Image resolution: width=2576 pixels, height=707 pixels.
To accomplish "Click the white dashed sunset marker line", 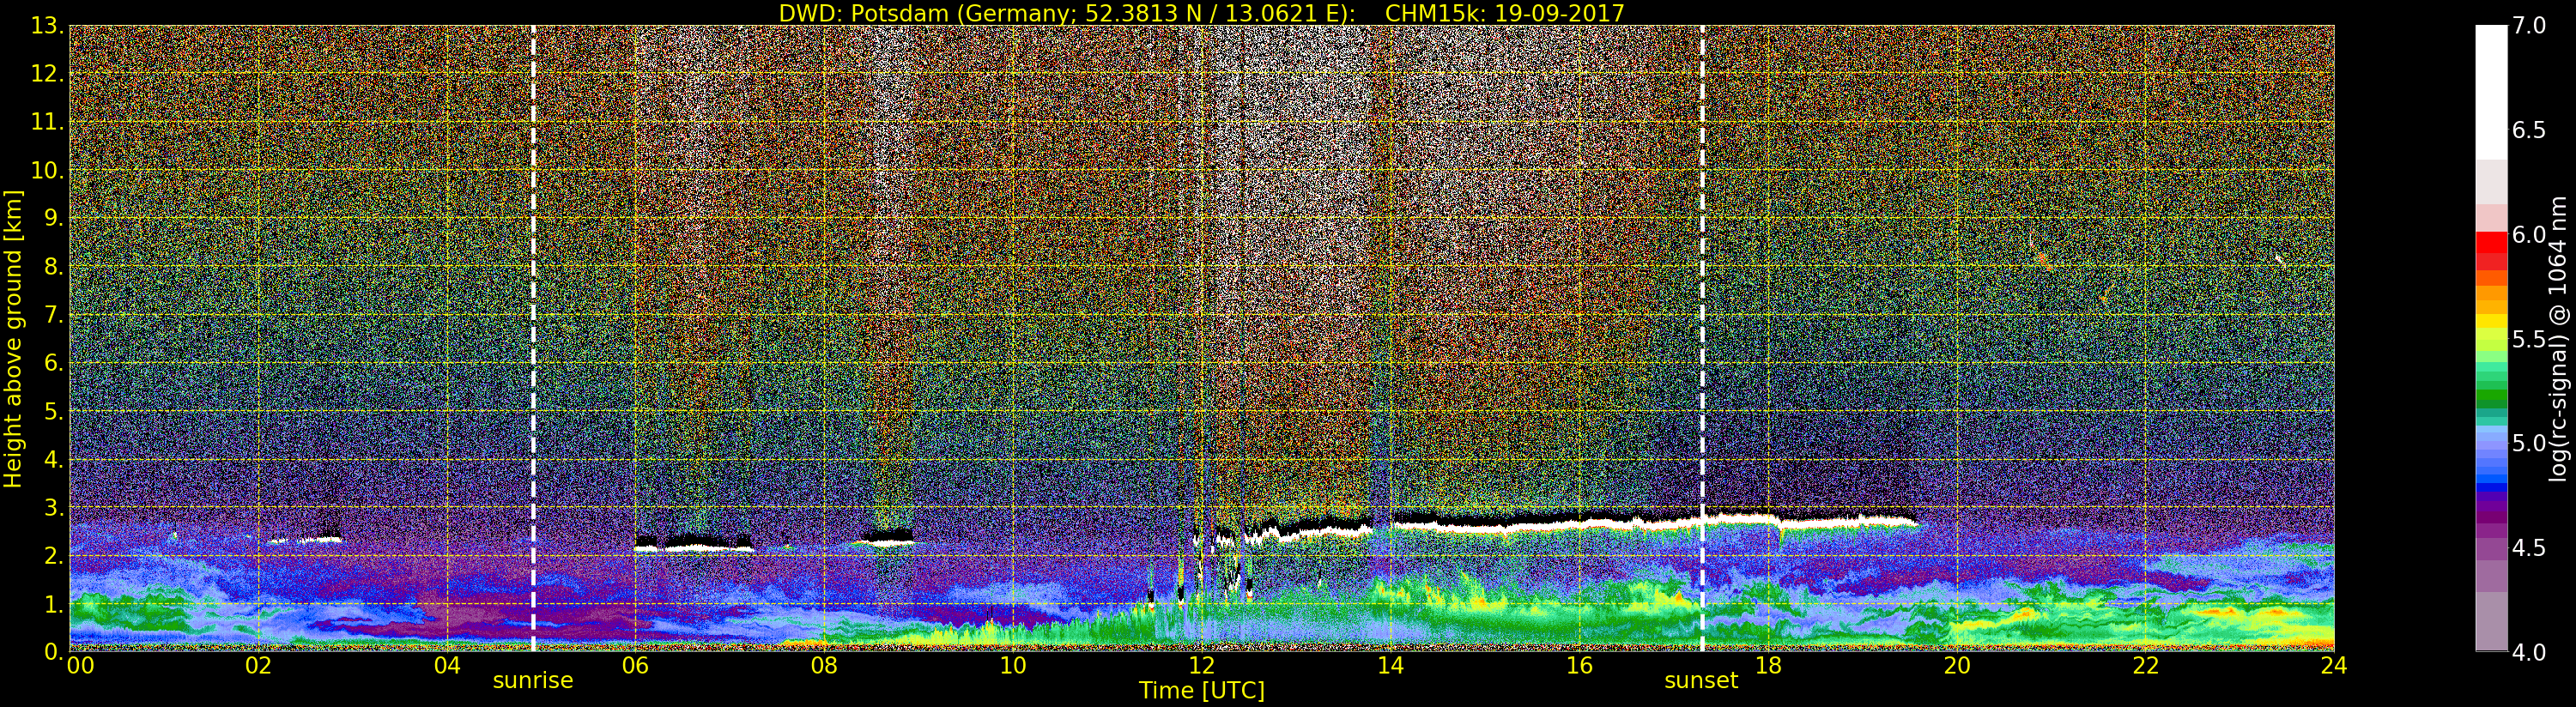I will point(1702,338).
